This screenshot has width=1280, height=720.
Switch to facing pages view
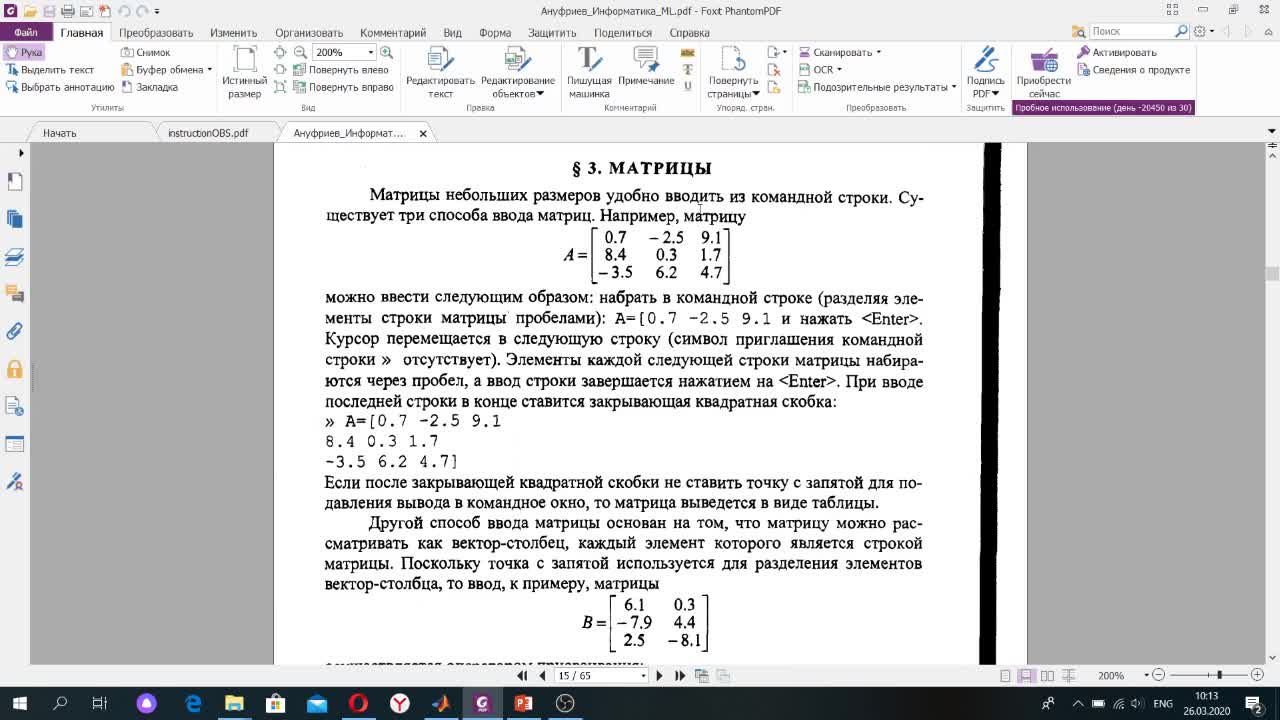(1046, 676)
